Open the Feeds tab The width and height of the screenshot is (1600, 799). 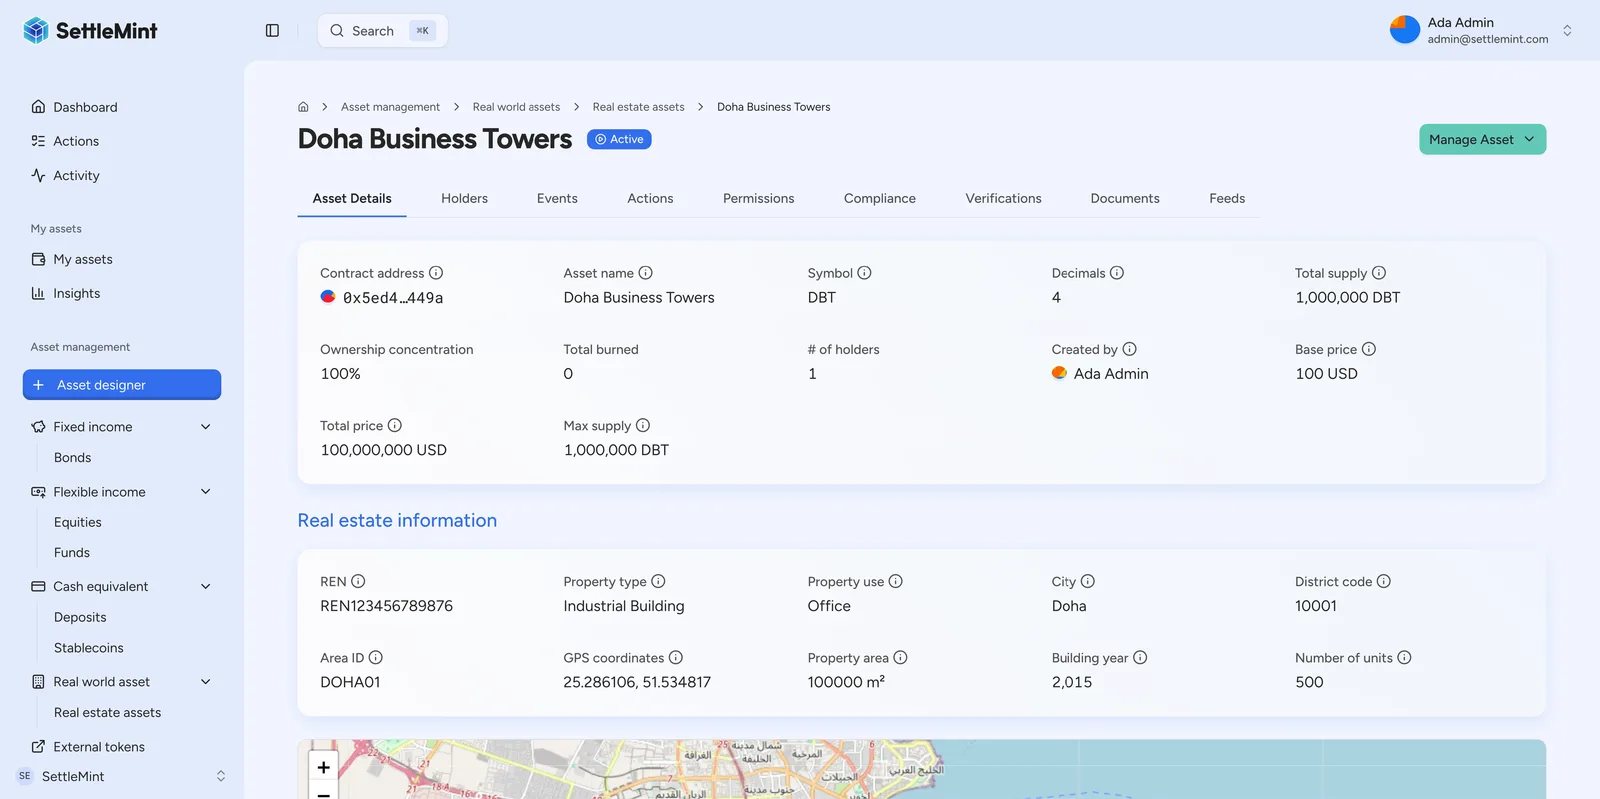pyautogui.click(x=1227, y=198)
